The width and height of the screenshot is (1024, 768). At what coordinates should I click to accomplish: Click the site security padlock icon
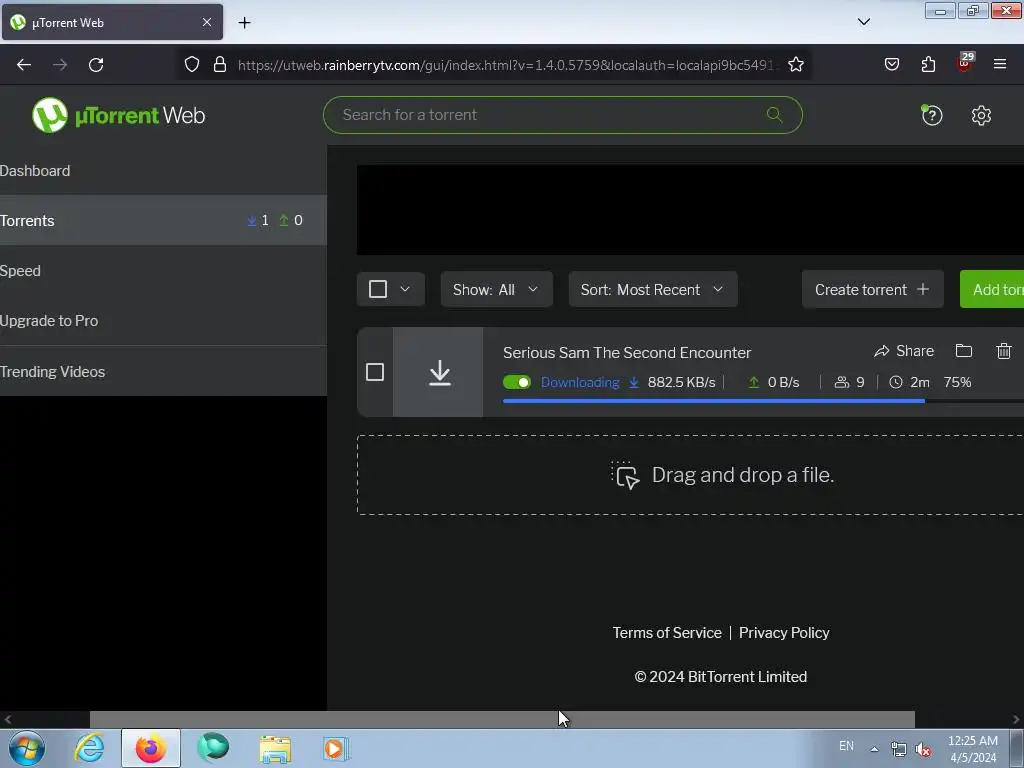coord(220,65)
